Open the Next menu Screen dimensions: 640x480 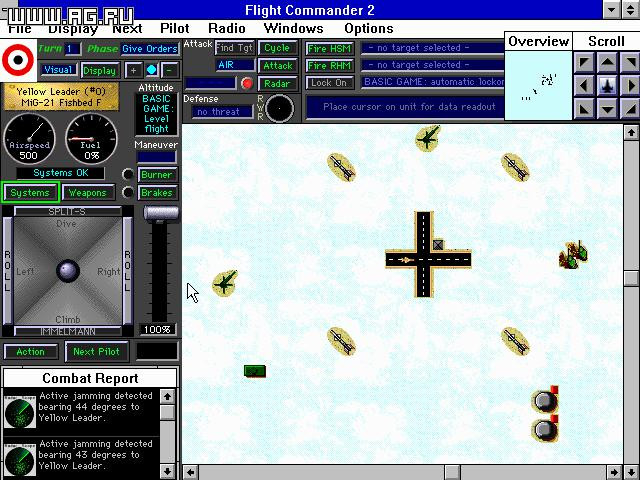pos(127,29)
